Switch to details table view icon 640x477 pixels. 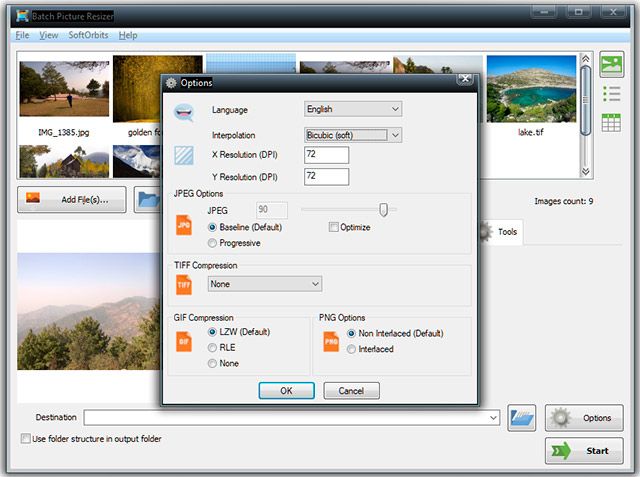(610, 122)
